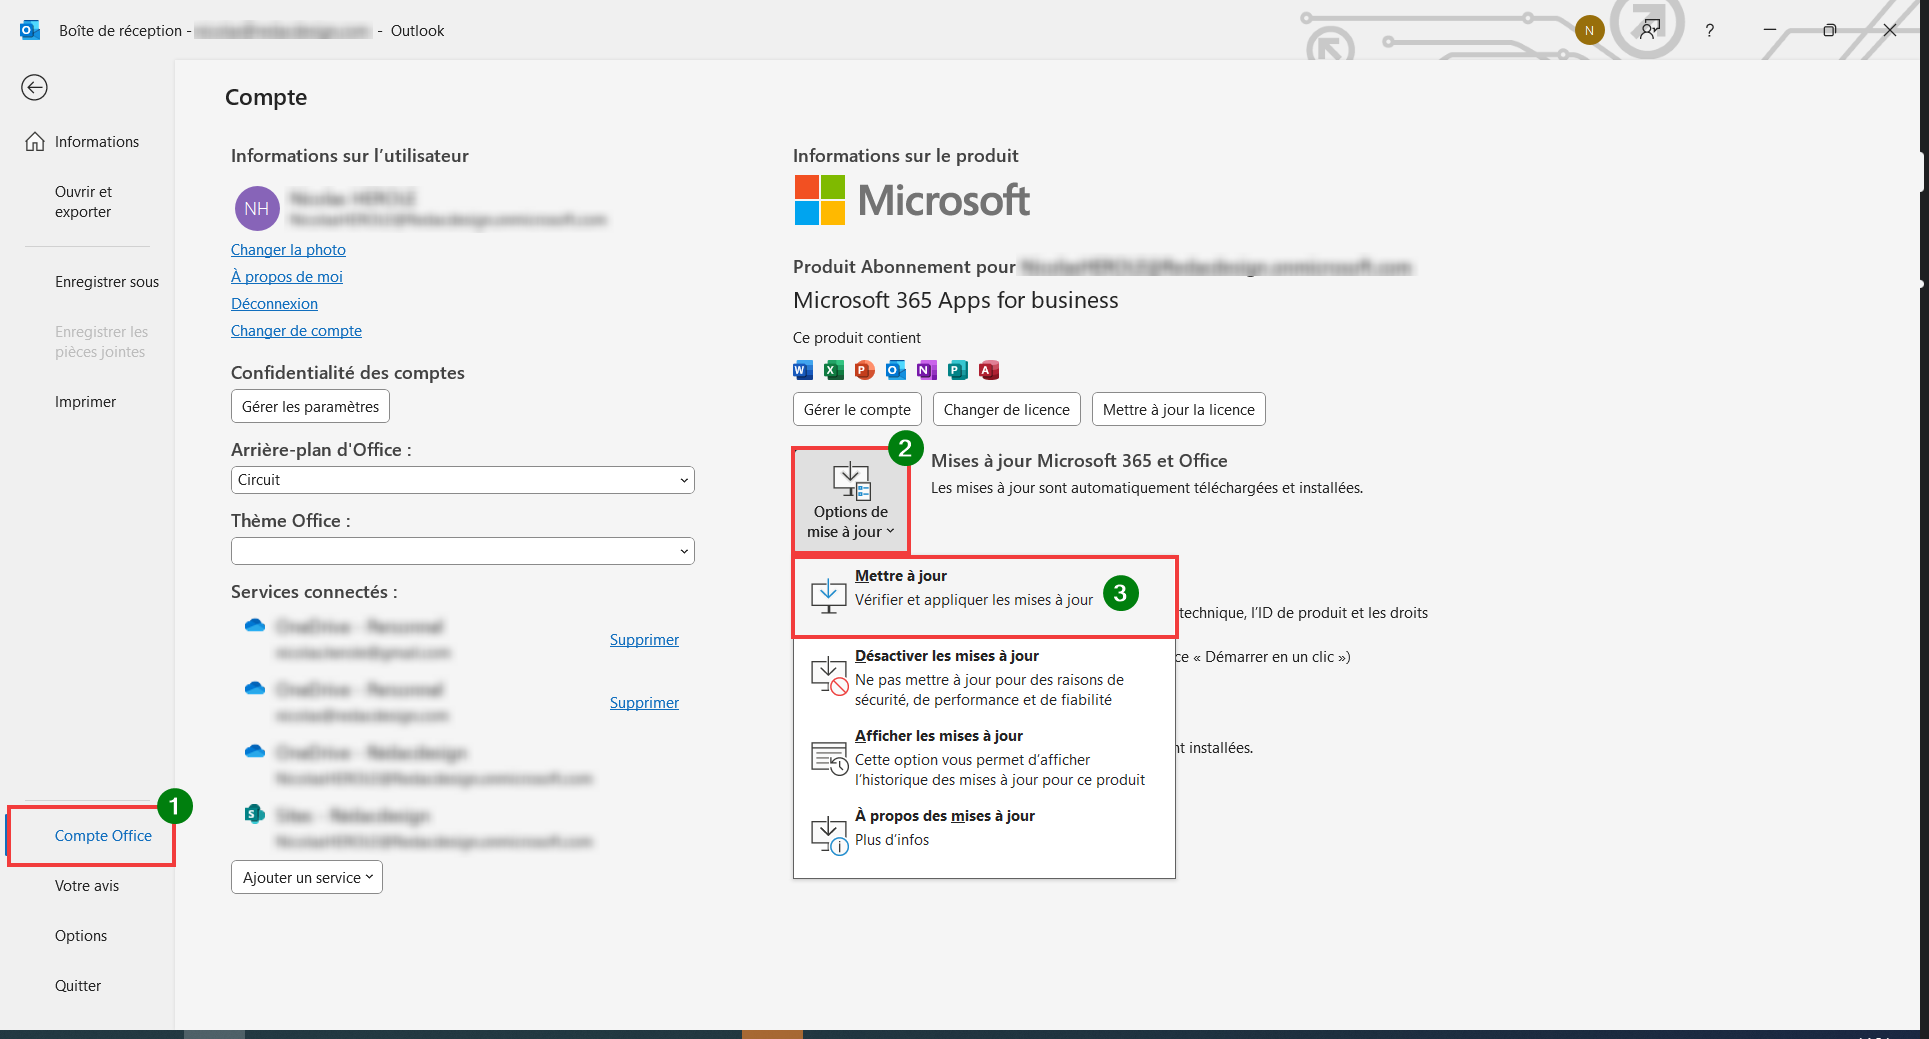This screenshot has height=1039, width=1929.
Task: Select Mettre à jour menu entry
Action: click(x=985, y=597)
